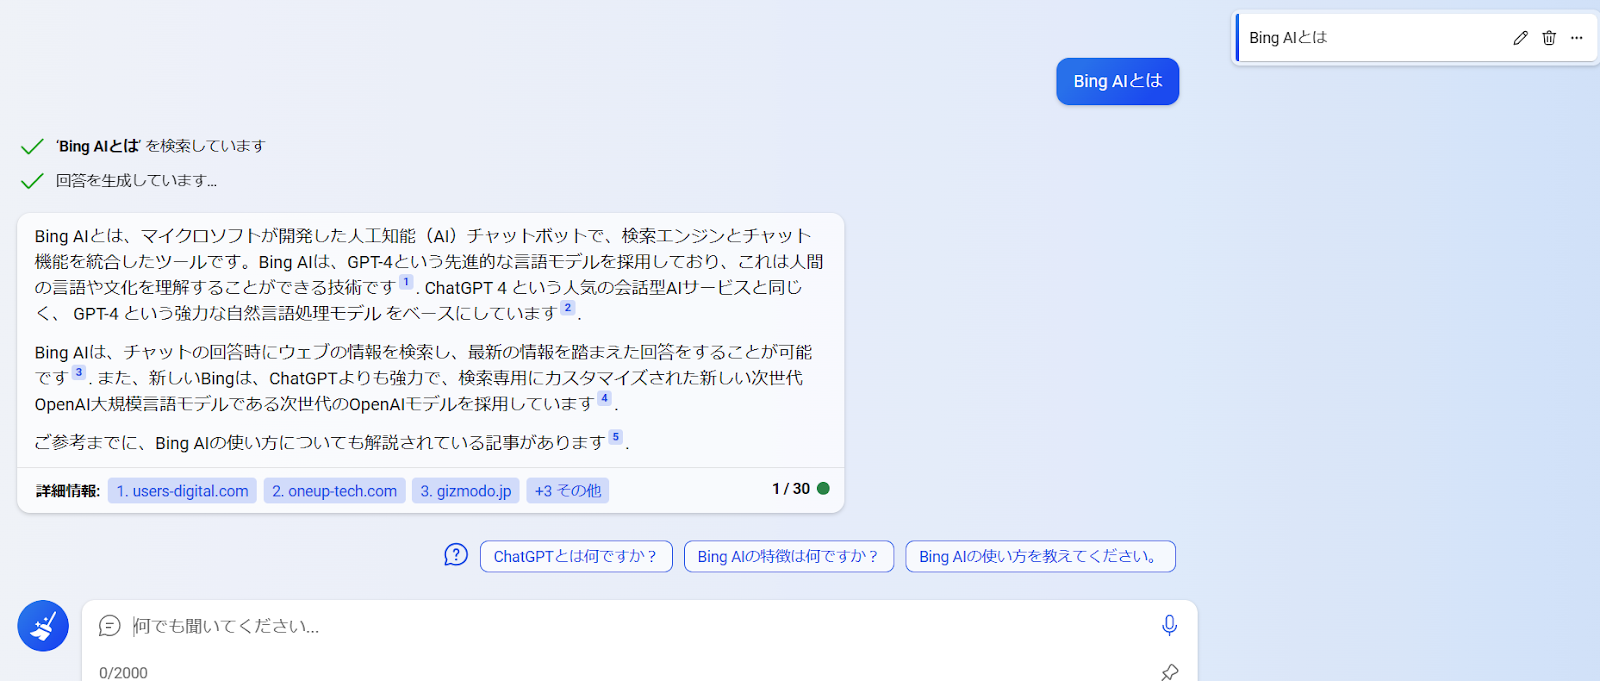Focus the 何でも聞いてください... input field

coord(640,626)
